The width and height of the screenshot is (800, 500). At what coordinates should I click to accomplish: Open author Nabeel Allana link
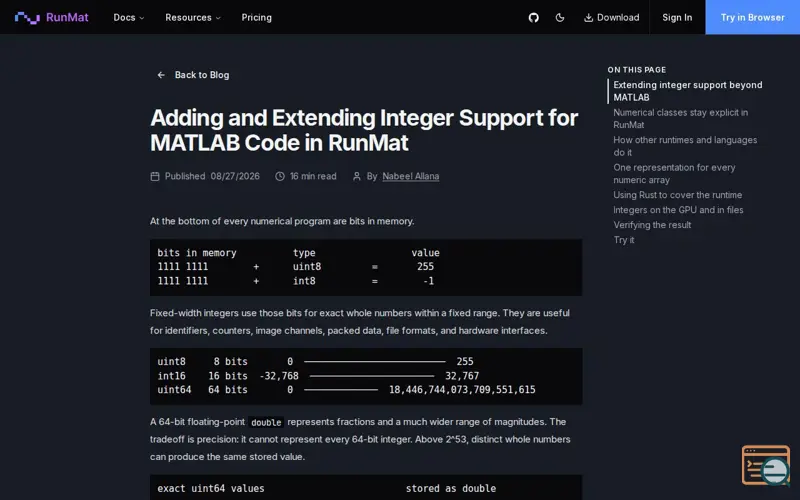[x=411, y=176]
